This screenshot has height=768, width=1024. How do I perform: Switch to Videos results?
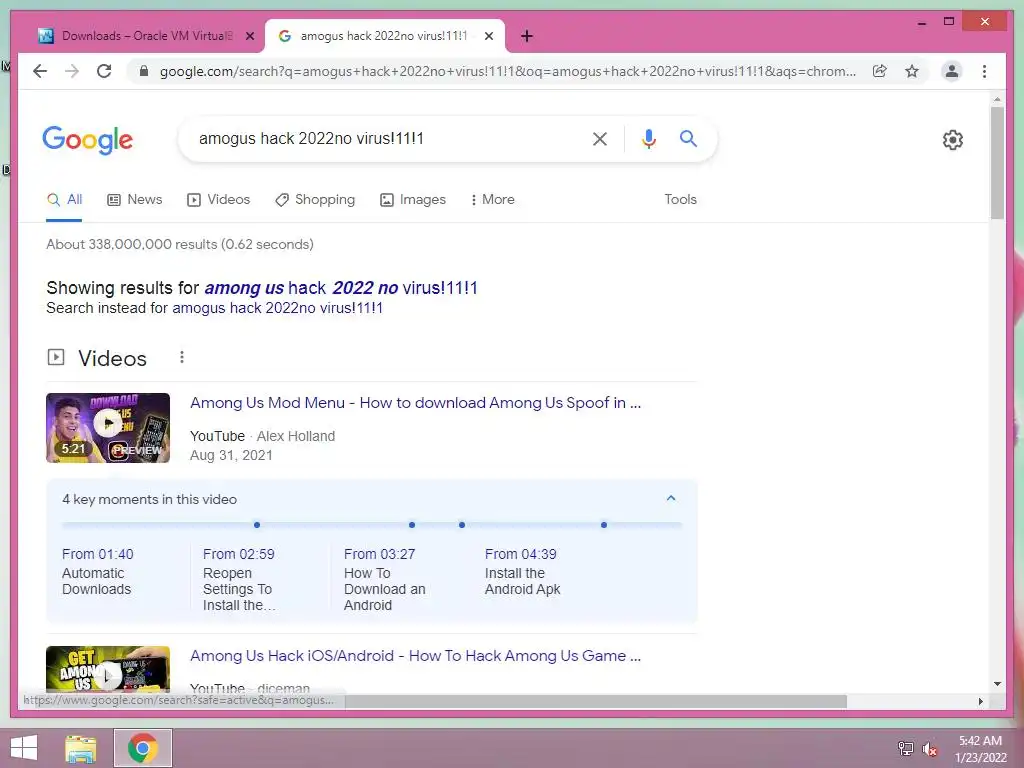coord(218,200)
